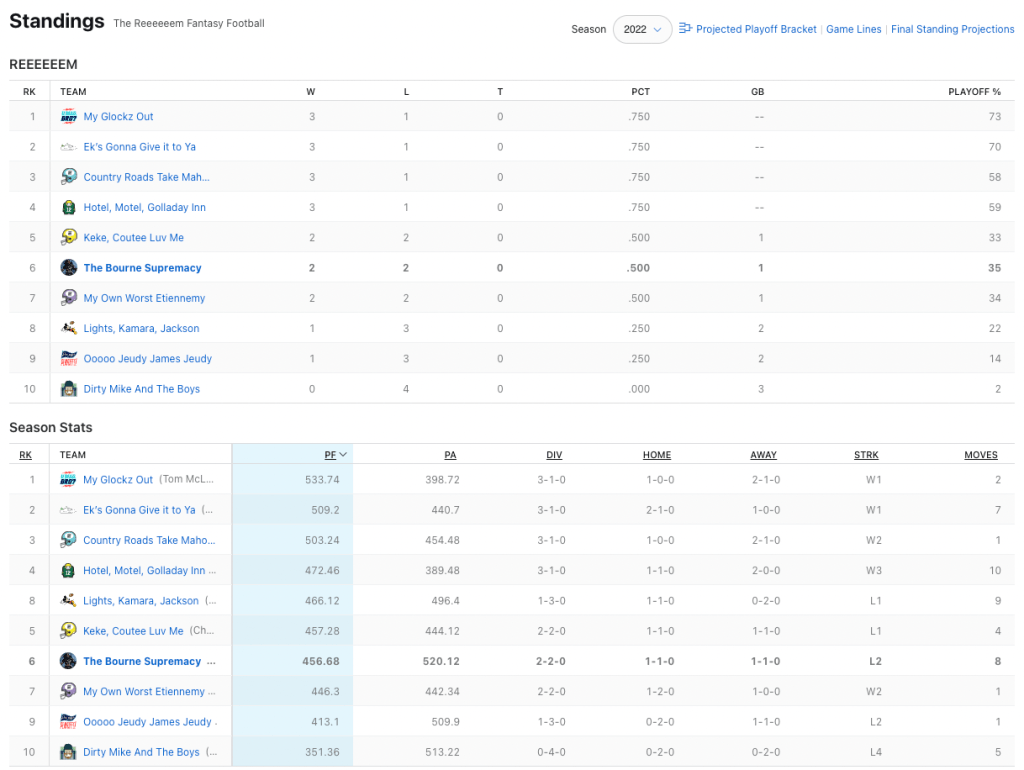The width and height of the screenshot is (1024, 770).
Task: Sort Season Stats by PA column
Action: point(450,455)
